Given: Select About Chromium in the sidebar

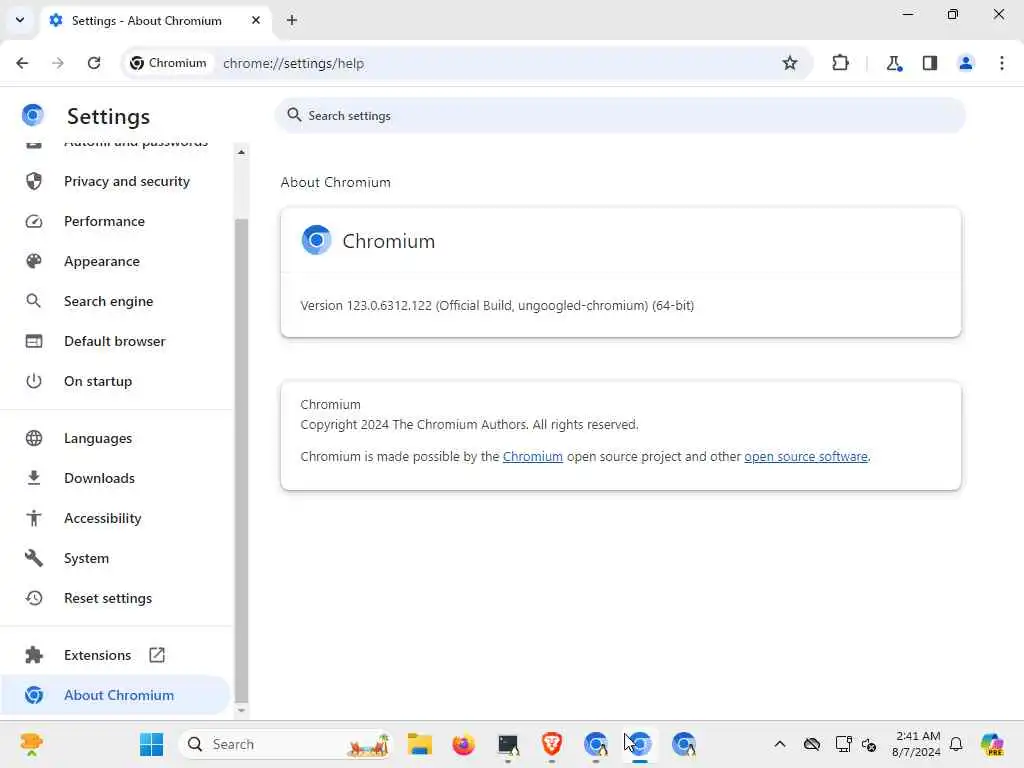Looking at the screenshot, I should coord(116,695).
